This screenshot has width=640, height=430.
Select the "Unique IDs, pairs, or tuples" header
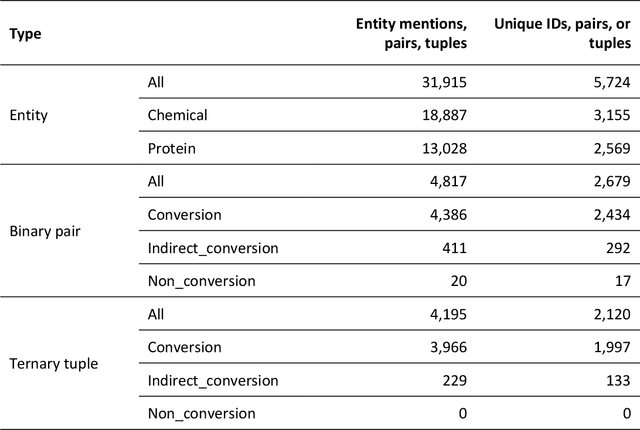565,32
